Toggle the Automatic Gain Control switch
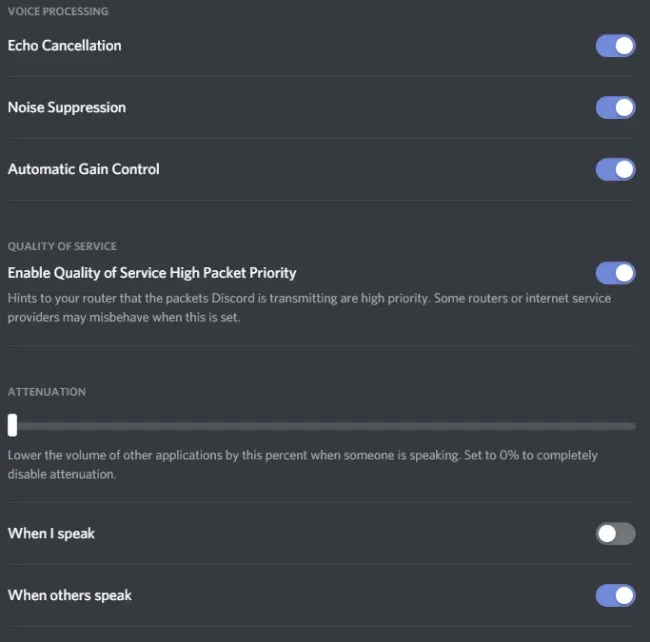 click(x=615, y=170)
